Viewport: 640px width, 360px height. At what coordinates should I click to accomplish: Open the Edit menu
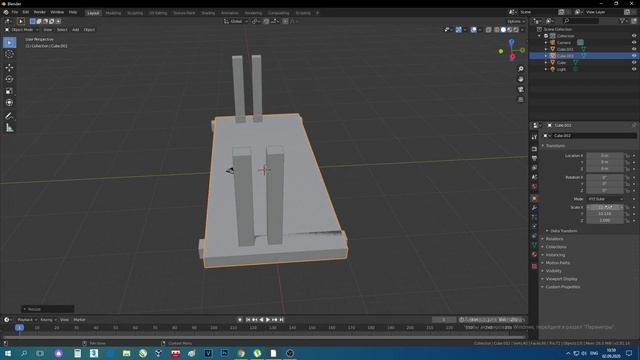[26, 12]
